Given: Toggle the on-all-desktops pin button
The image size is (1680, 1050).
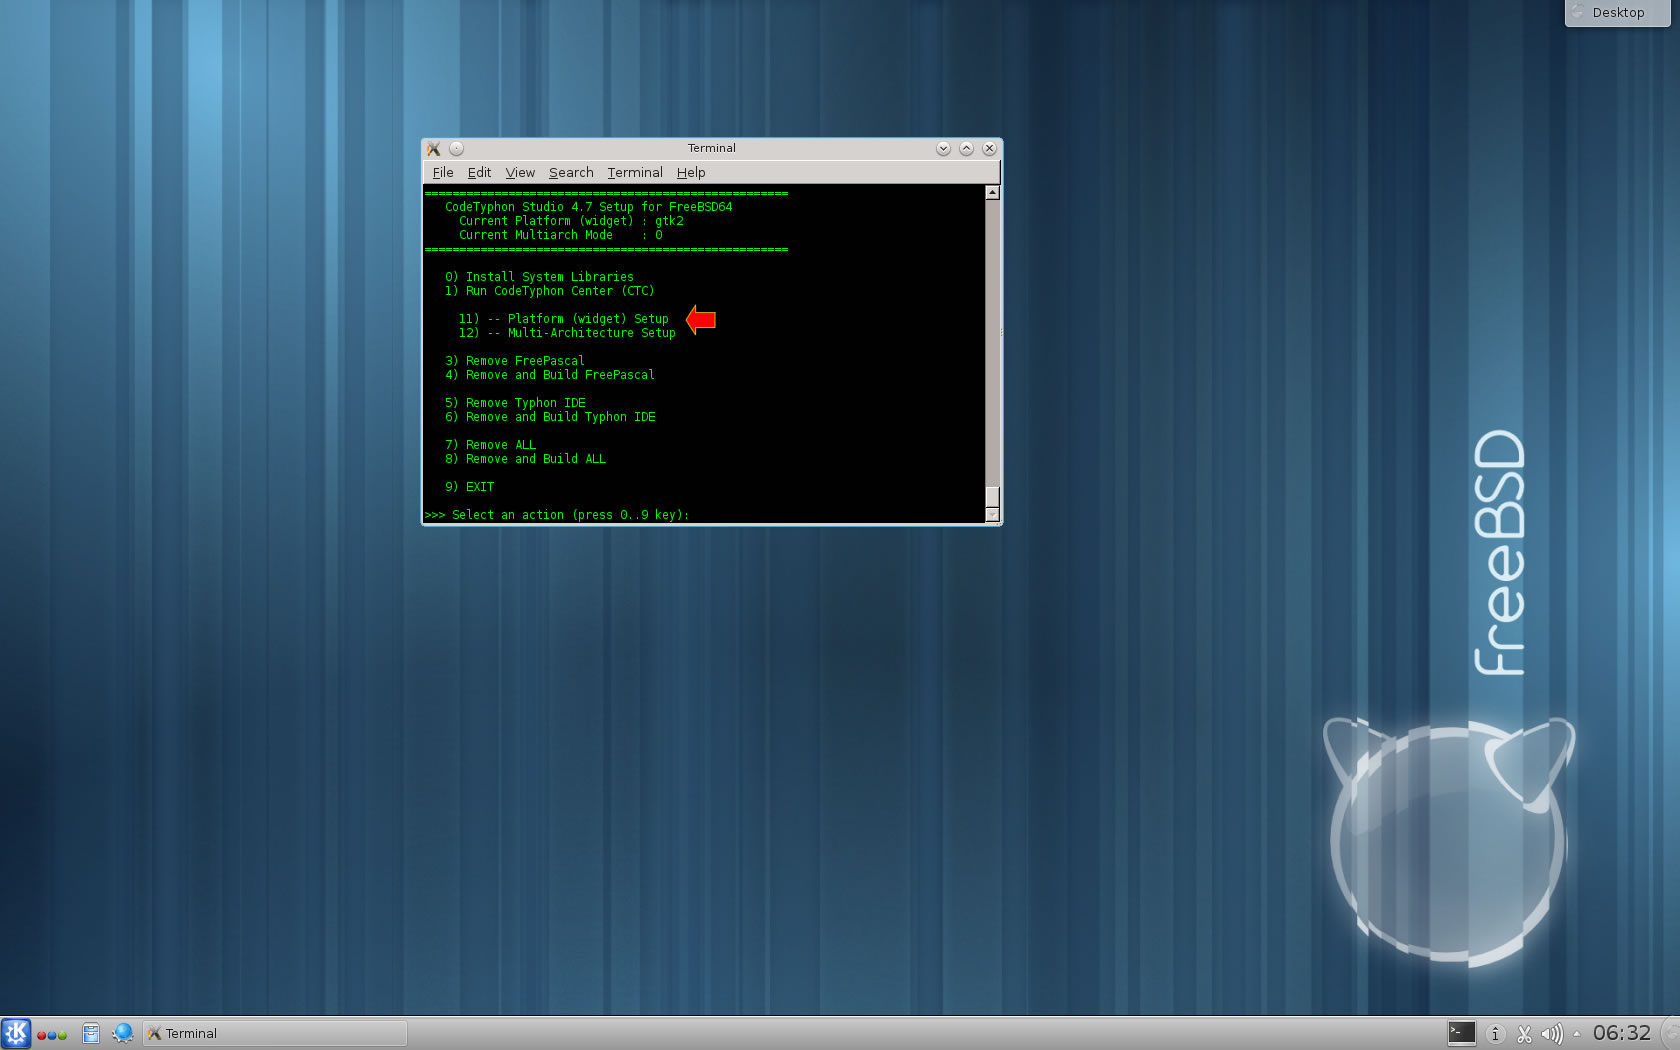Looking at the screenshot, I should (456, 148).
